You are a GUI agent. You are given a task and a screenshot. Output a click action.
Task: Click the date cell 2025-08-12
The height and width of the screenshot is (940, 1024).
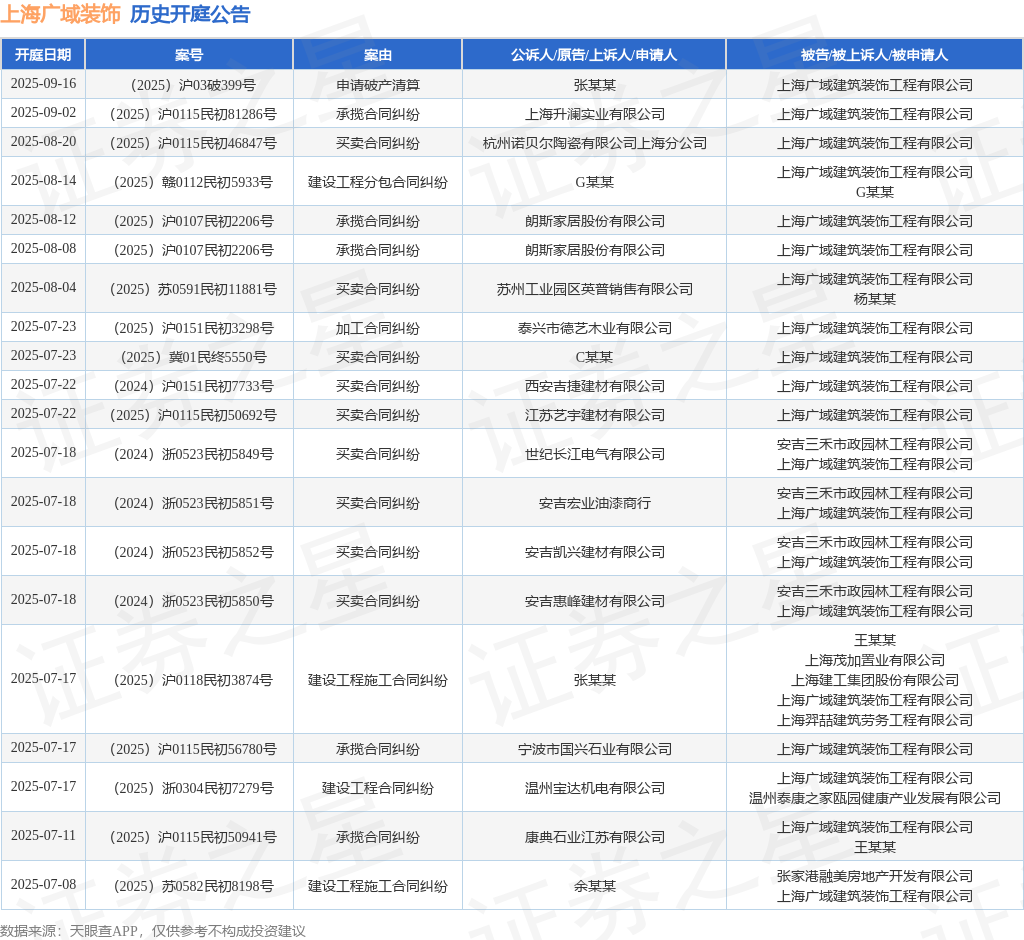[x=43, y=219]
